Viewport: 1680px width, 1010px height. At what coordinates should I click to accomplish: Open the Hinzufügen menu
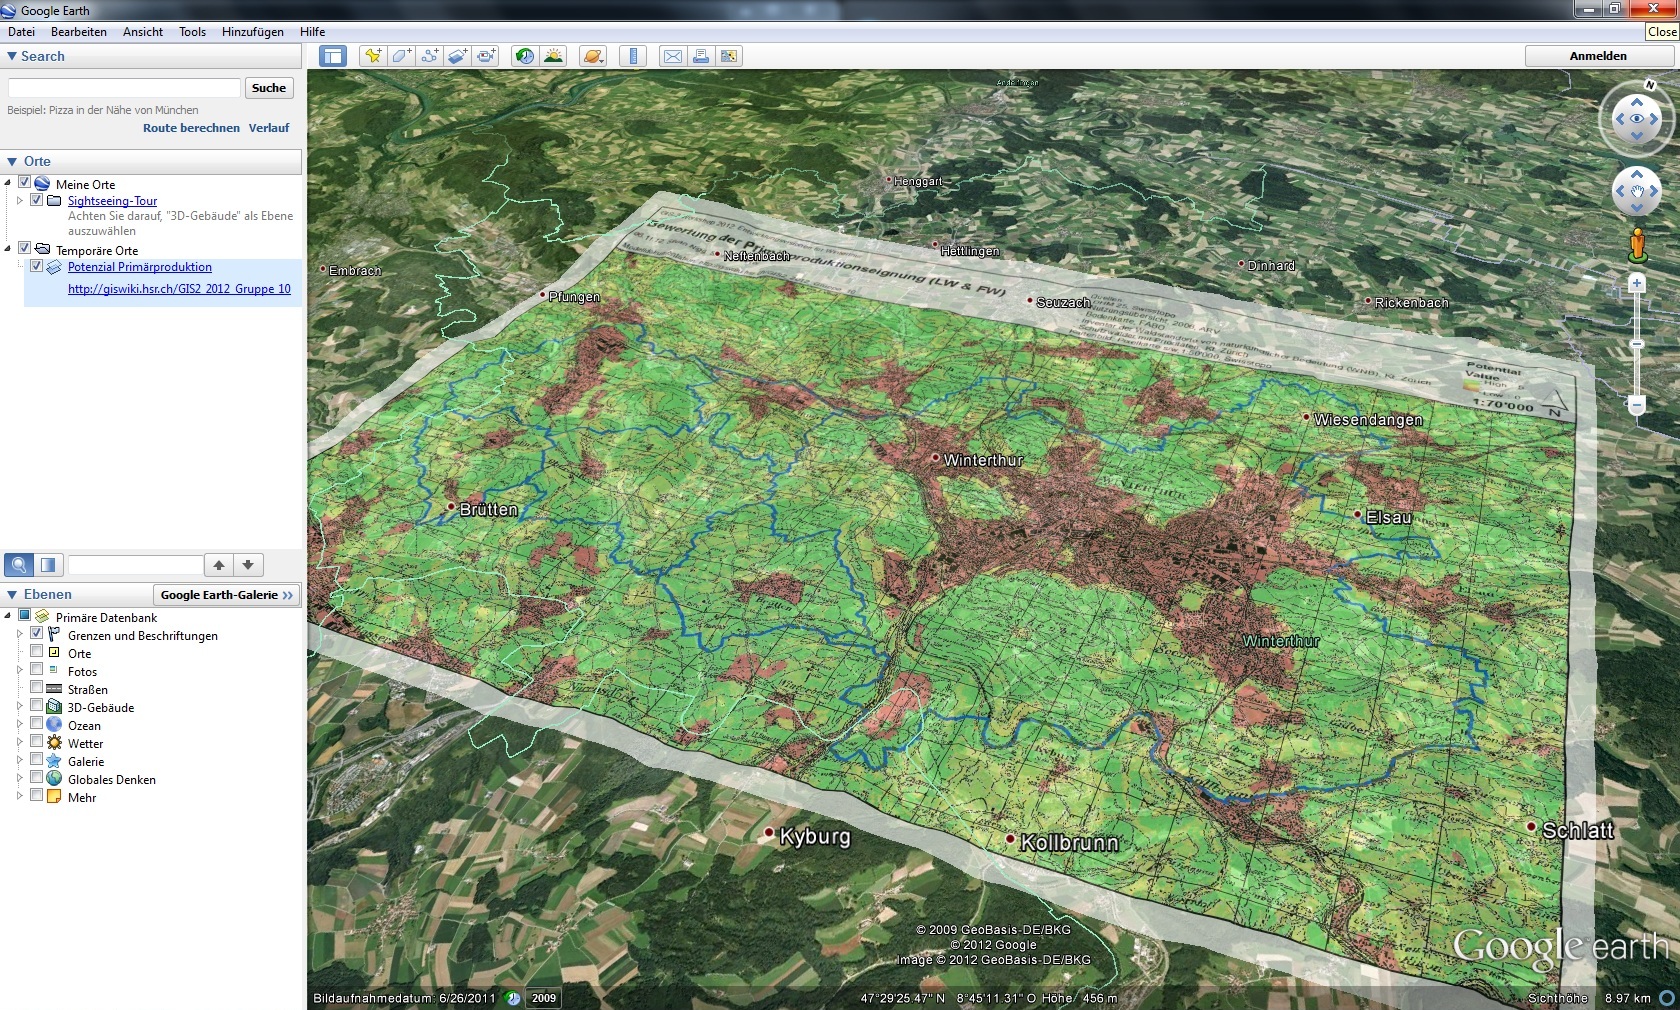pos(253,31)
